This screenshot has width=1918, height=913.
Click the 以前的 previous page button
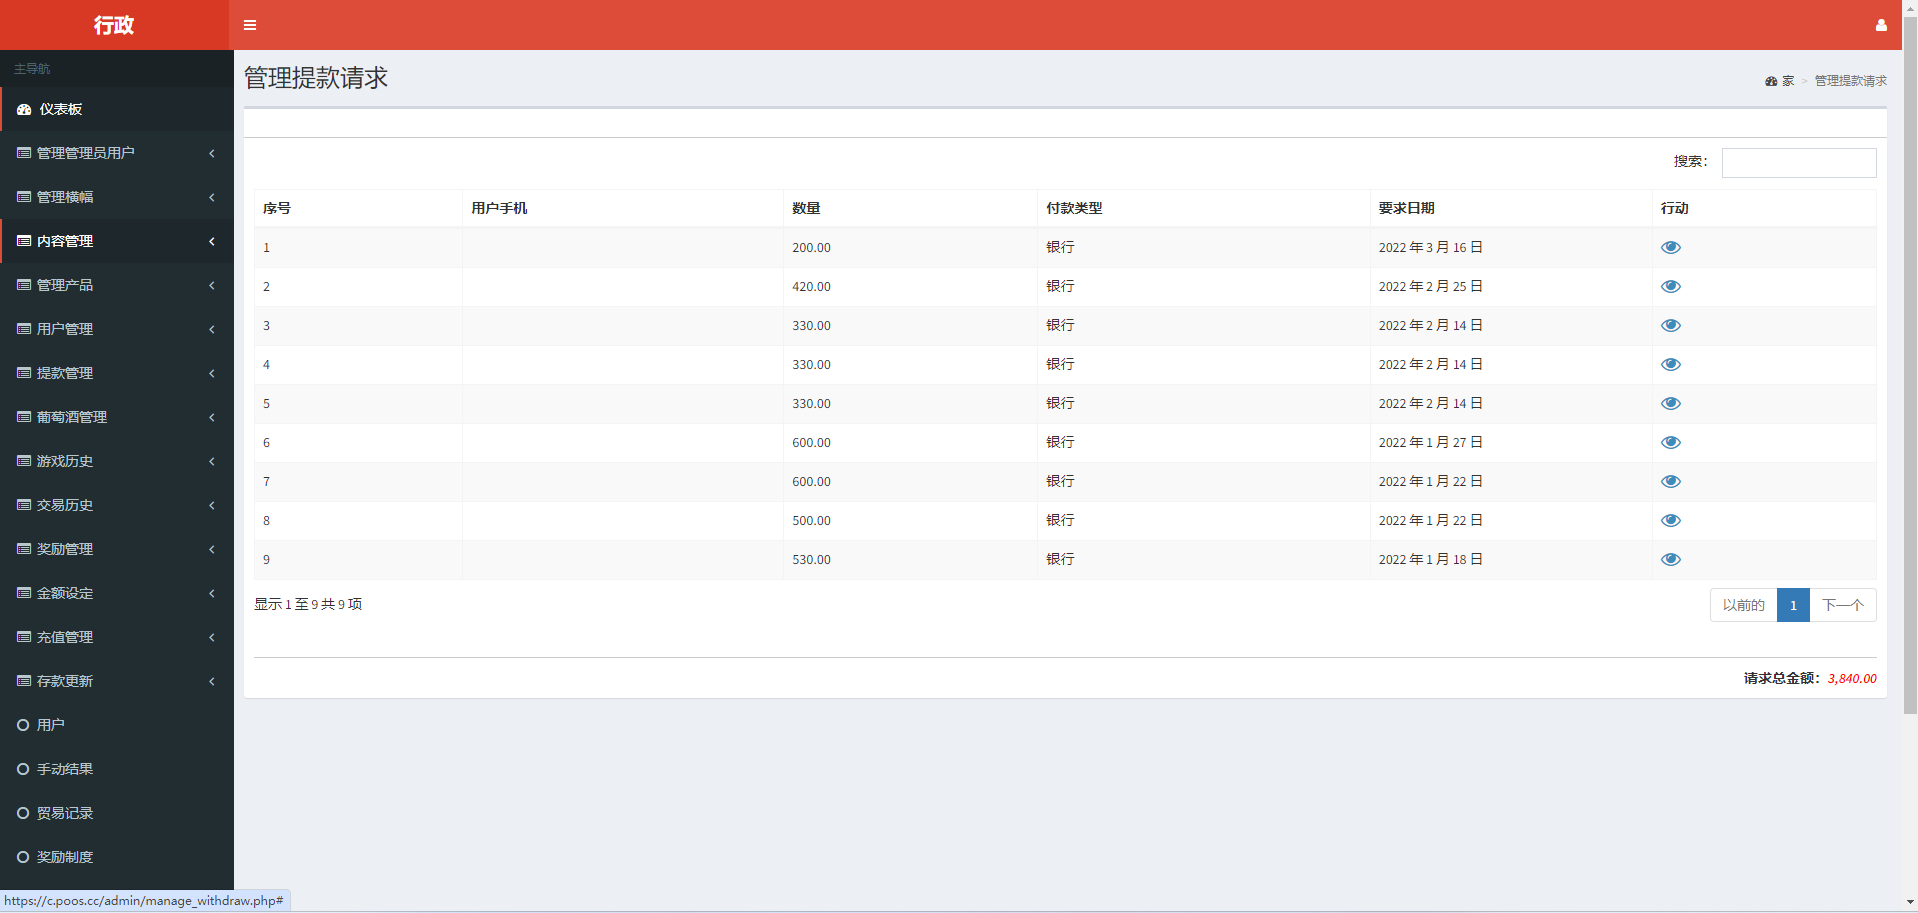pyautogui.click(x=1743, y=605)
